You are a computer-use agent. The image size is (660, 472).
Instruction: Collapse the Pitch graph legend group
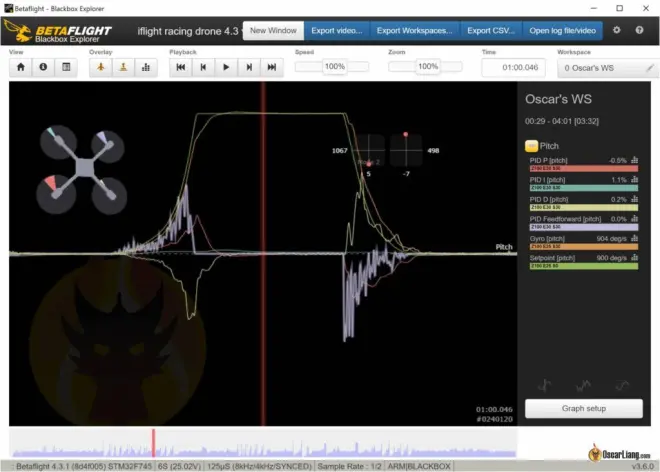click(x=531, y=146)
